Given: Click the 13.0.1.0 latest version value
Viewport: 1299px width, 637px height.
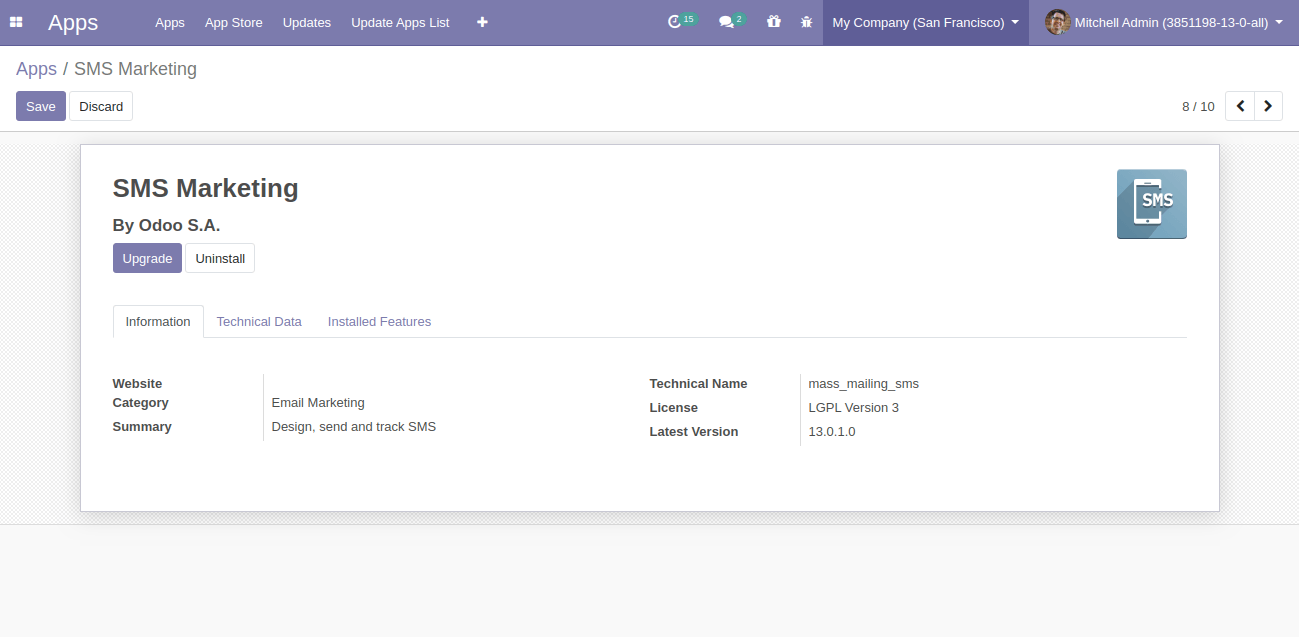Looking at the screenshot, I should 832,432.
